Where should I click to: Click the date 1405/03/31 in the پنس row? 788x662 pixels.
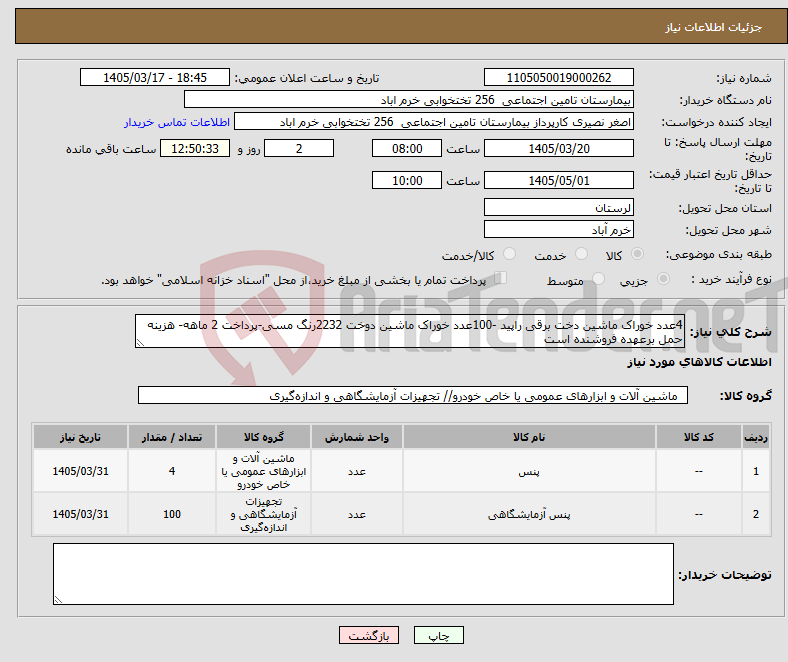click(80, 471)
